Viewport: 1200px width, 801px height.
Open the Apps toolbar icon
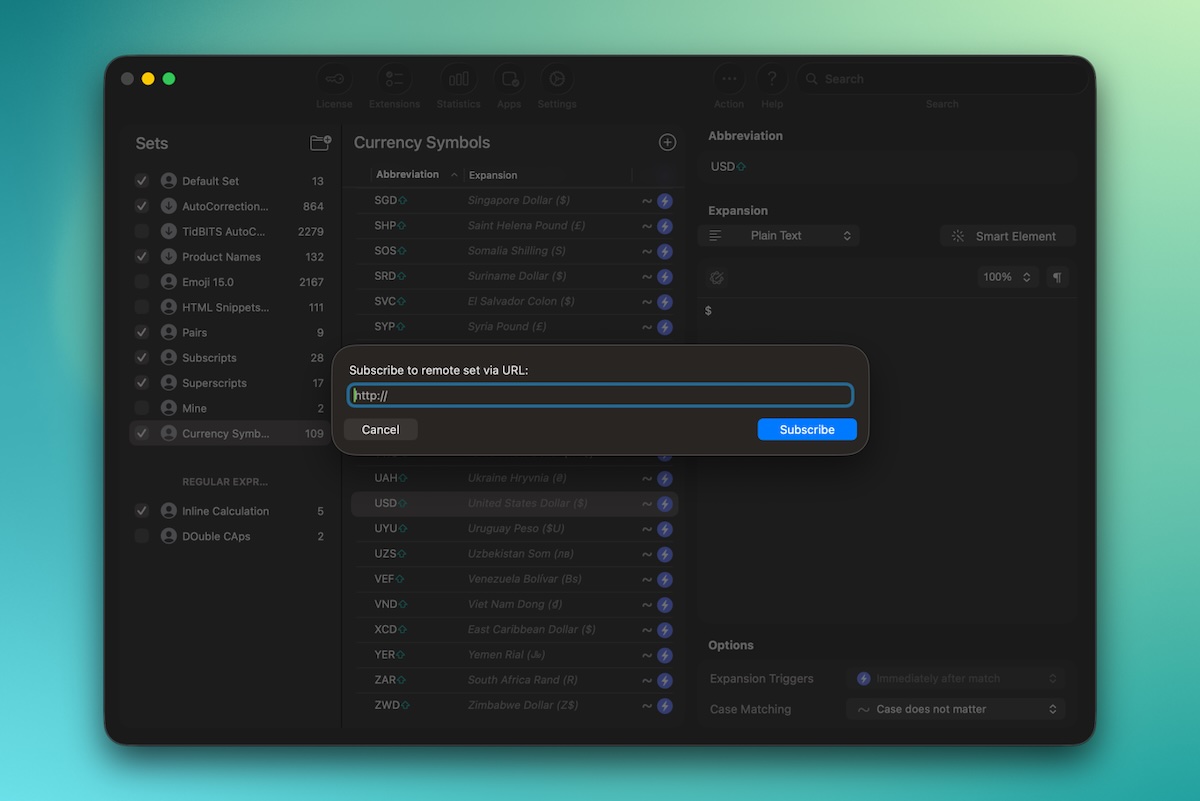pos(509,80)
